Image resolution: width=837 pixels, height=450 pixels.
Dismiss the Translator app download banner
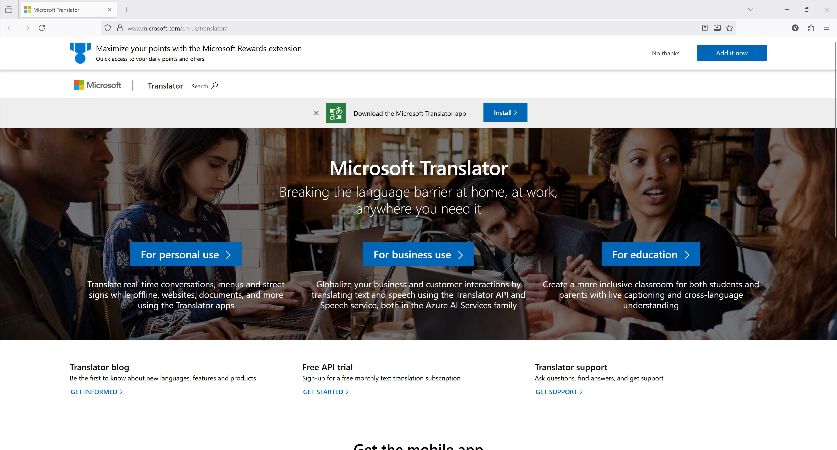tap(316, 113)
